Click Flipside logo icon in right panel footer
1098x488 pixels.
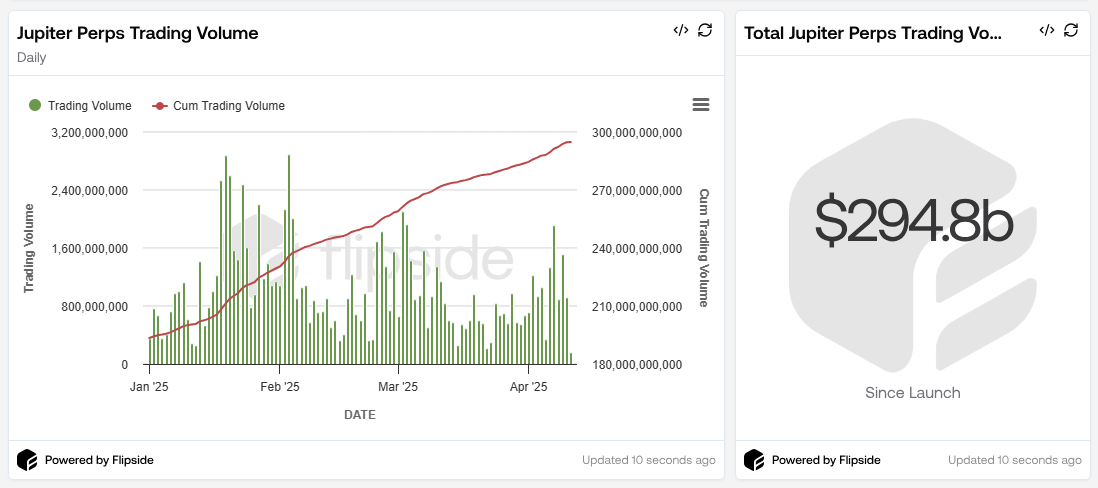pos(754,460)
